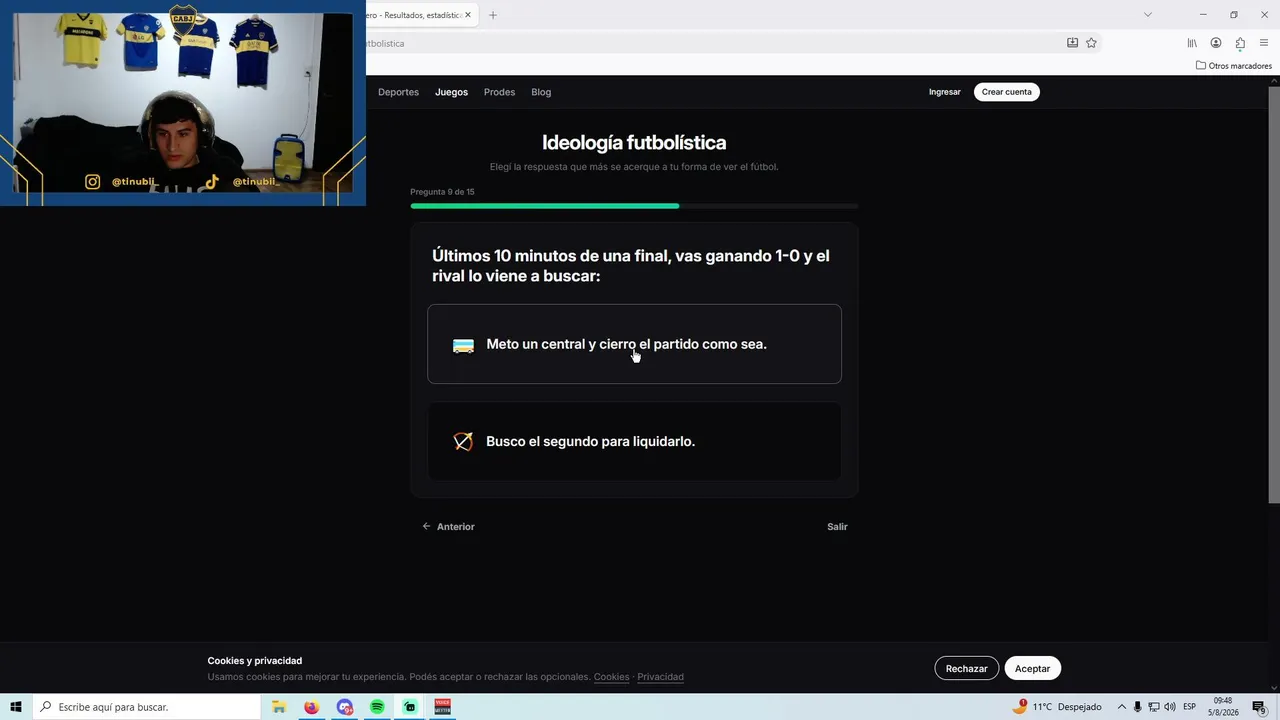The image size is (1280, 720).
Task: Open the green Streamlabs taskbar icon
Action: (x=410, y=707)
